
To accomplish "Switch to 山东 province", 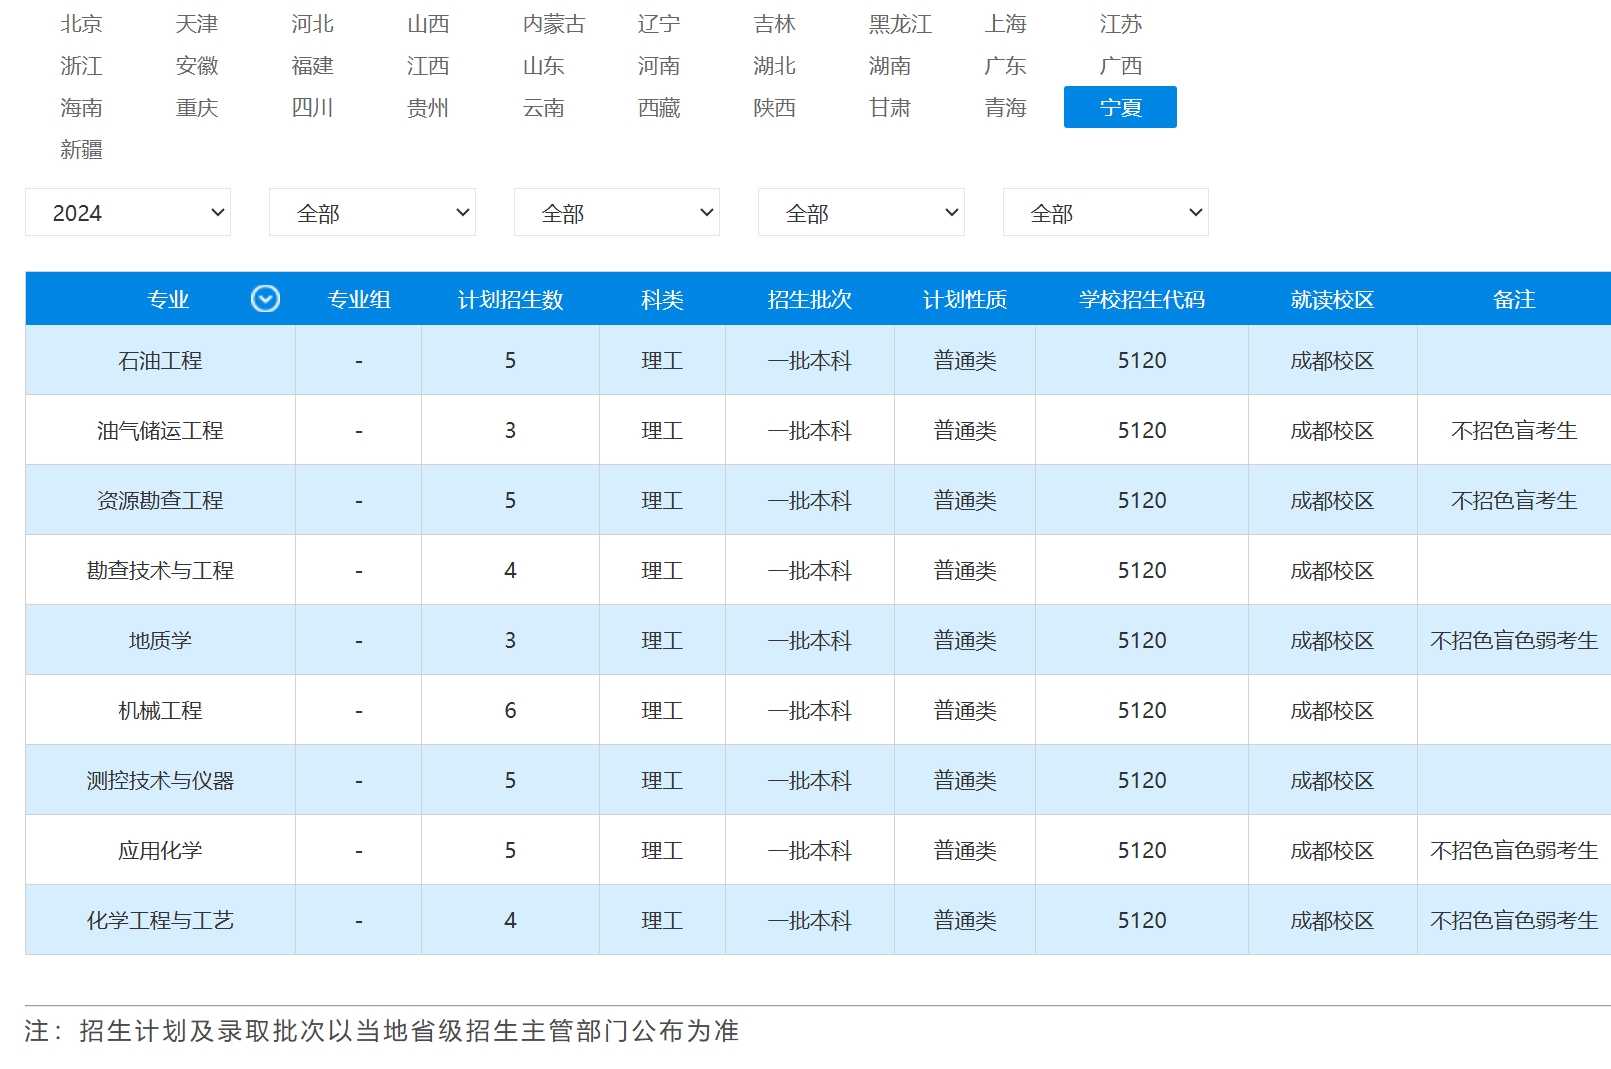I will click(x=544, y=66).
